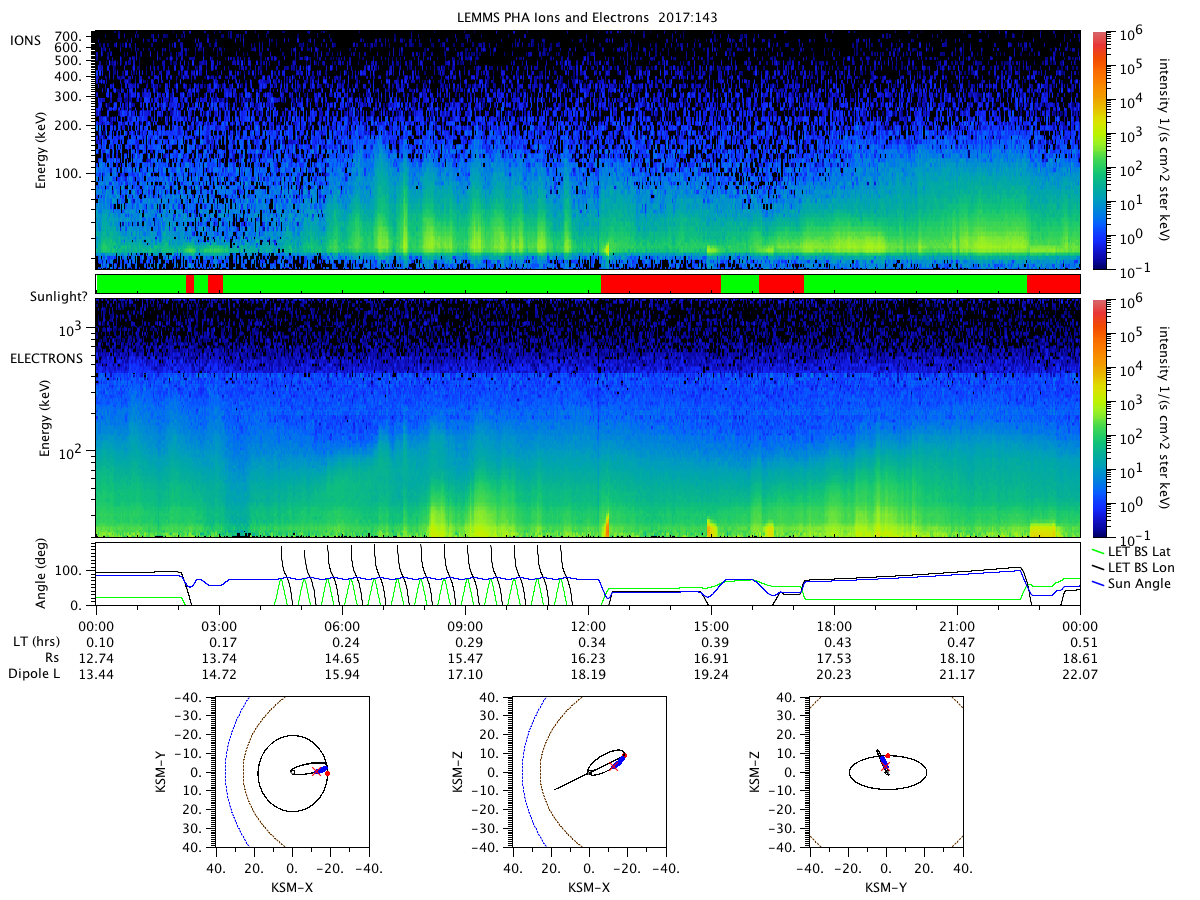Click the 'KSM-Y' vertical axis label
The width and height of the screenshot is (1200, 900).
(160, 772)
